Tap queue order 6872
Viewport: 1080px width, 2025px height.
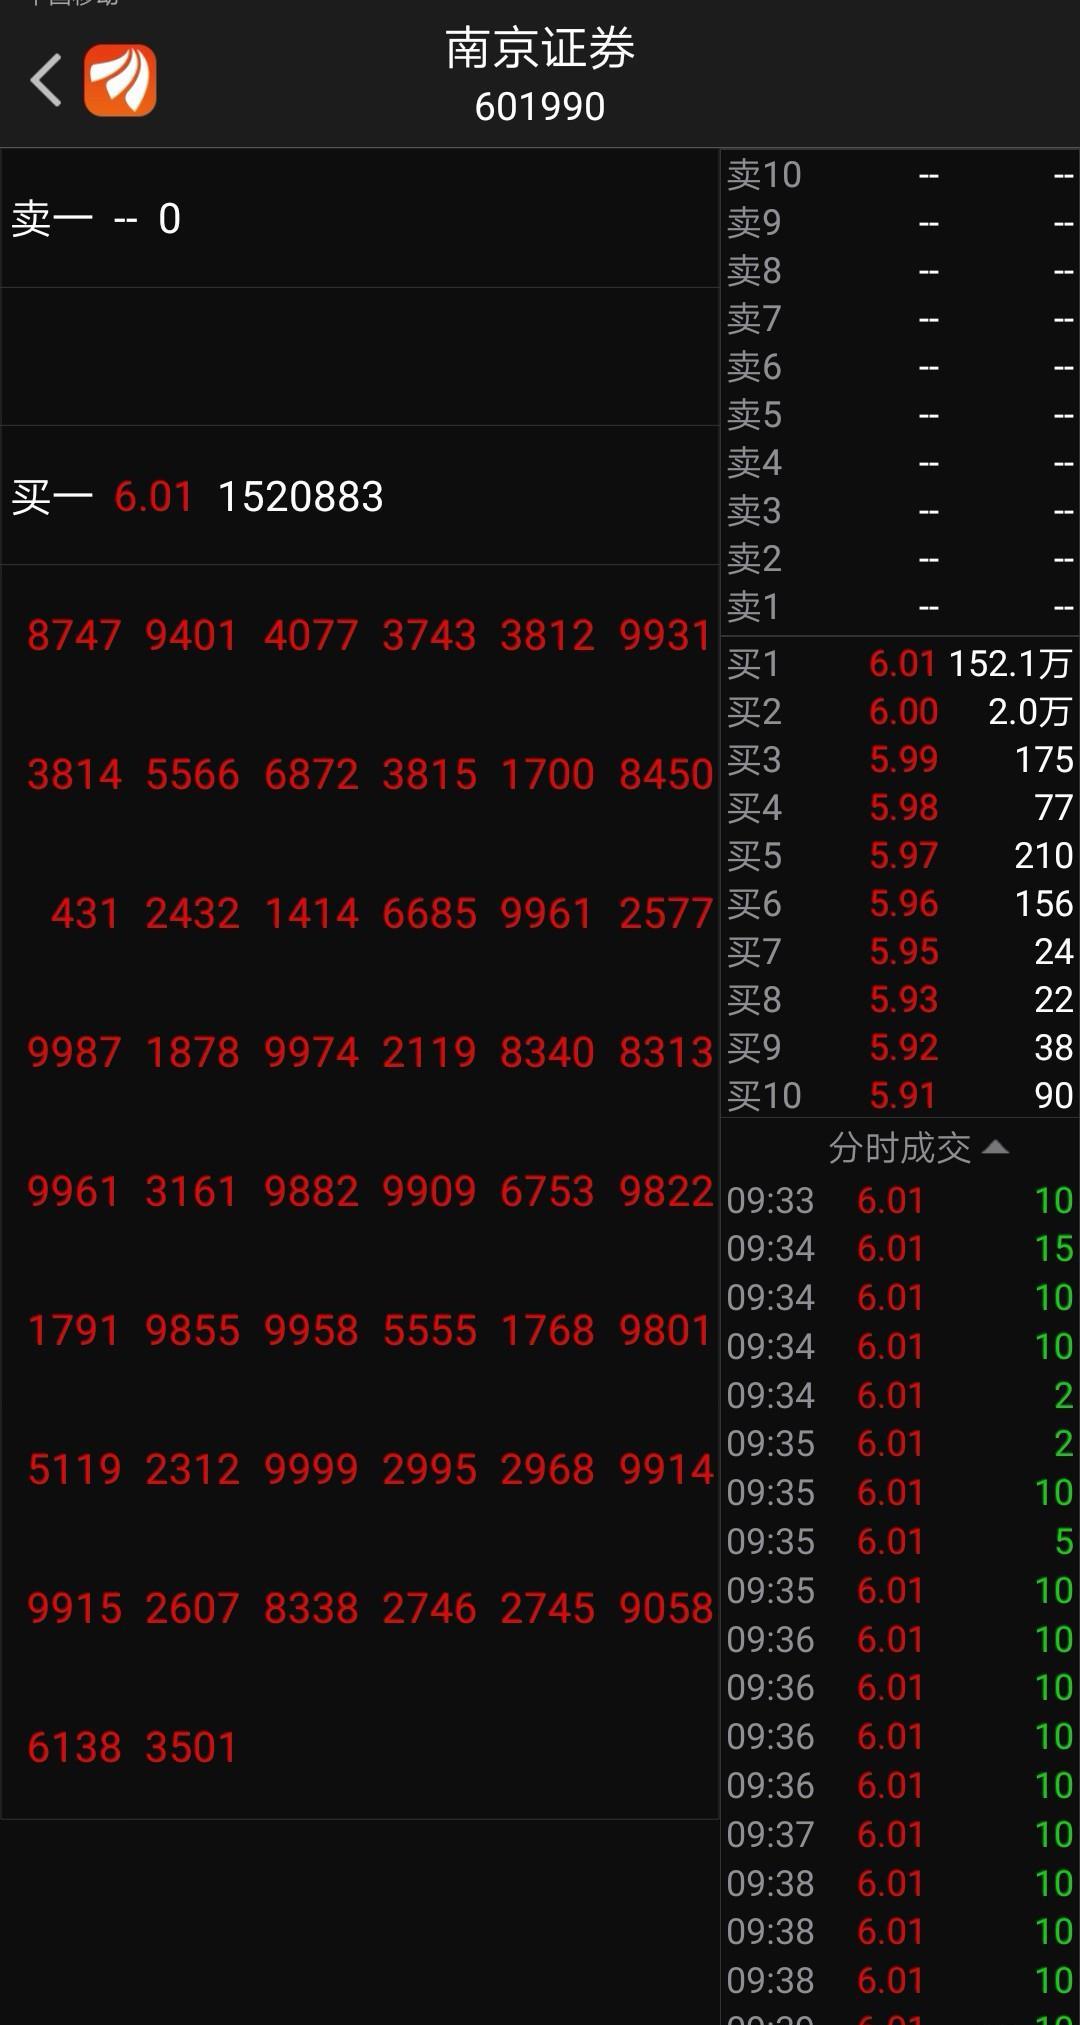tap(311, 774)
